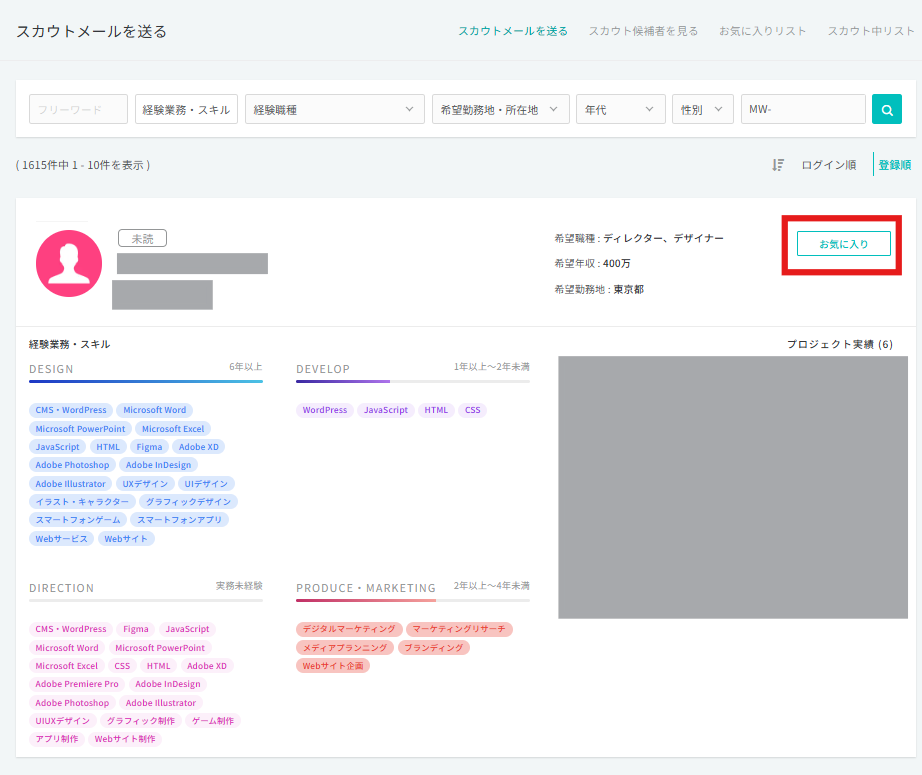Focus the MW- ID input field

click(803, 109)
